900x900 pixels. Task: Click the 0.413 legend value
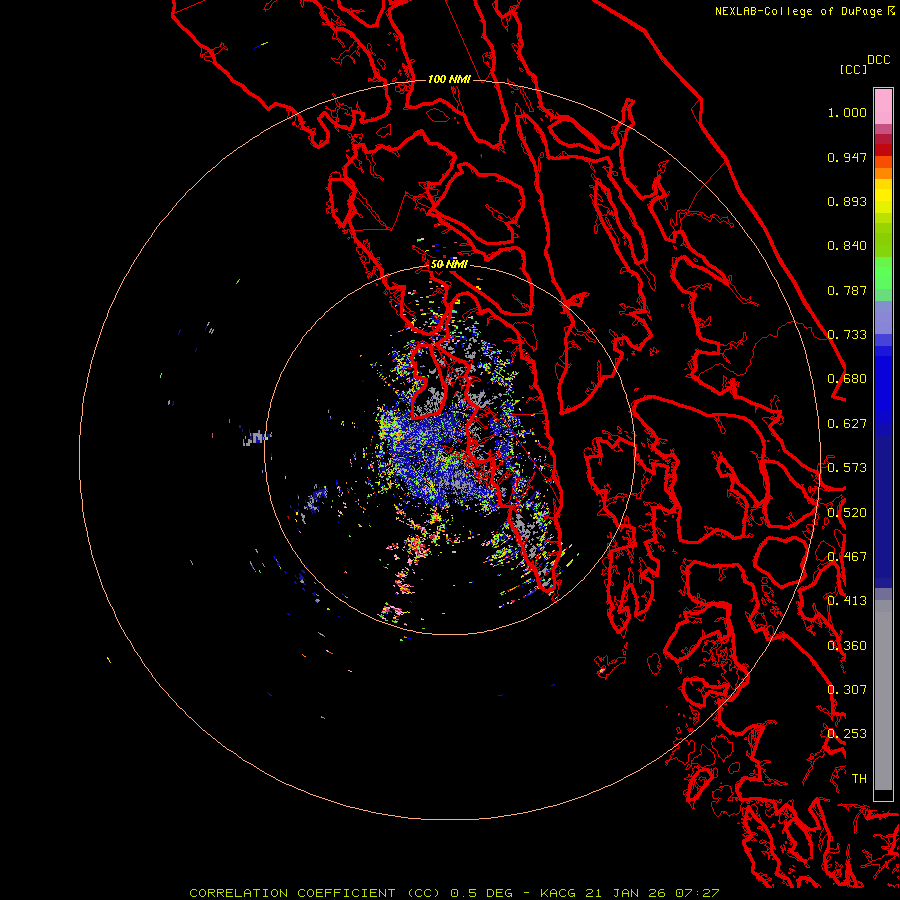pos(847,601)
